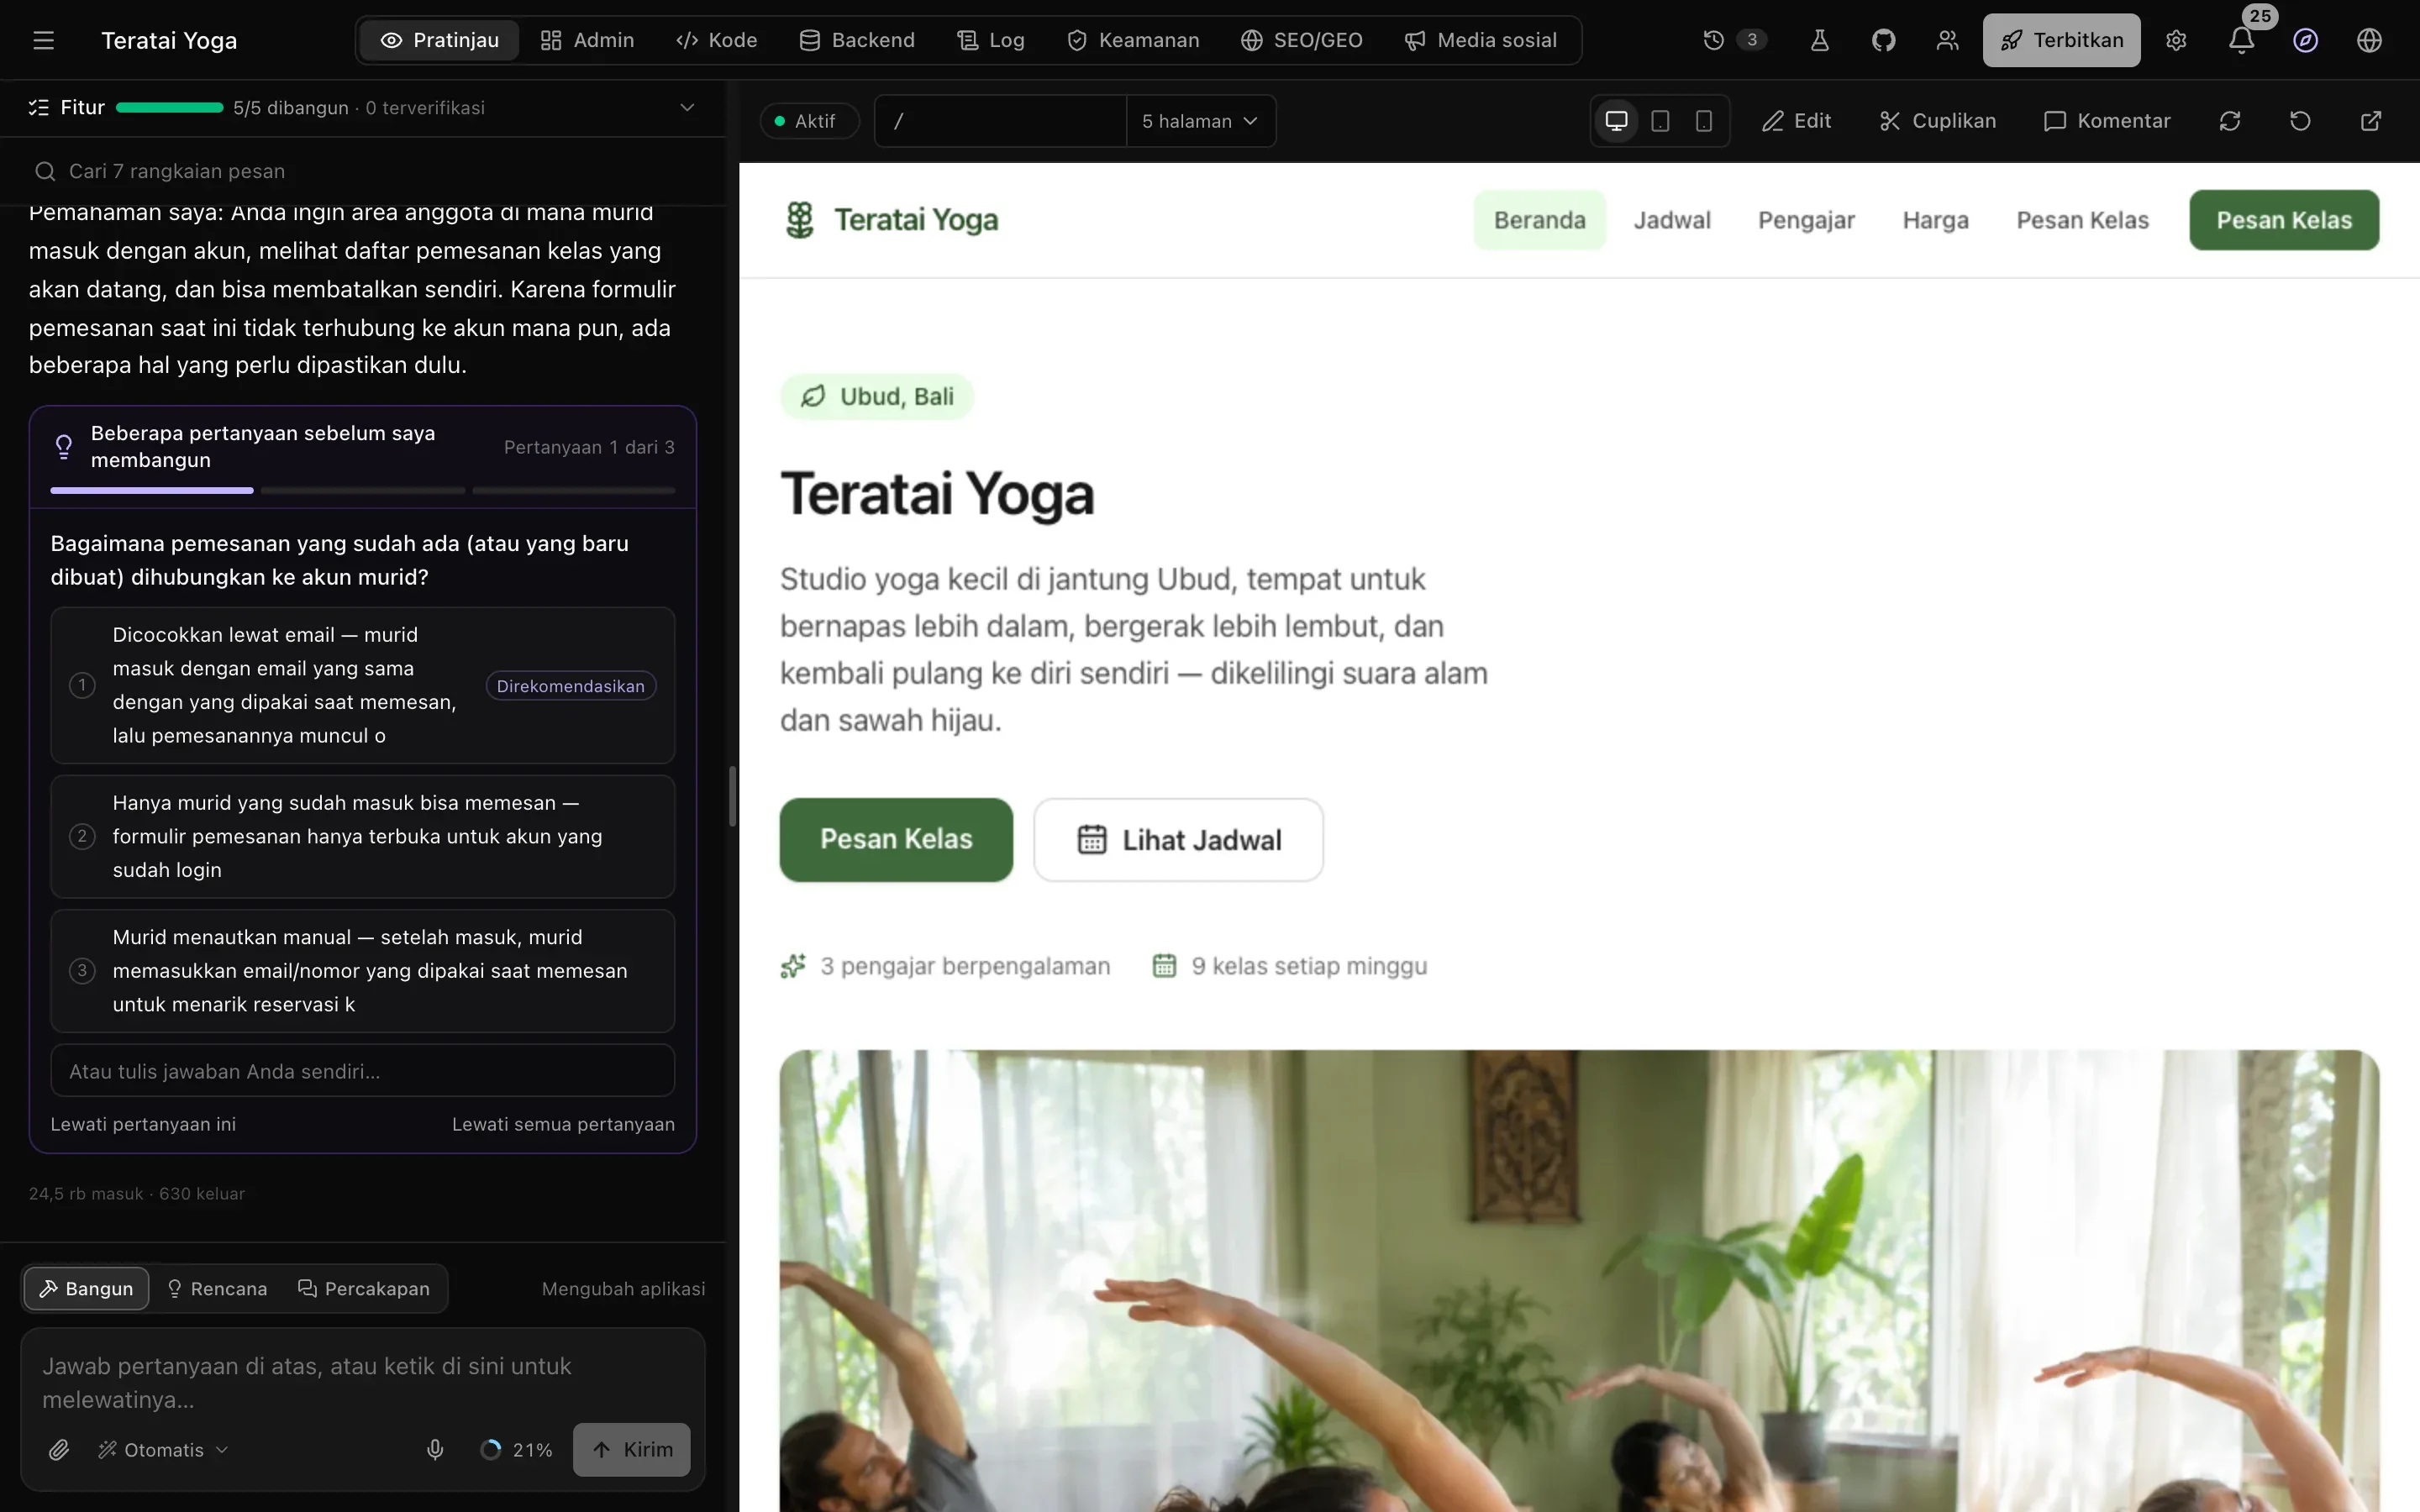Click the Terbitkan publish button
Viewport: 2420px width, 1512px height.
[x=2061, y=40]
